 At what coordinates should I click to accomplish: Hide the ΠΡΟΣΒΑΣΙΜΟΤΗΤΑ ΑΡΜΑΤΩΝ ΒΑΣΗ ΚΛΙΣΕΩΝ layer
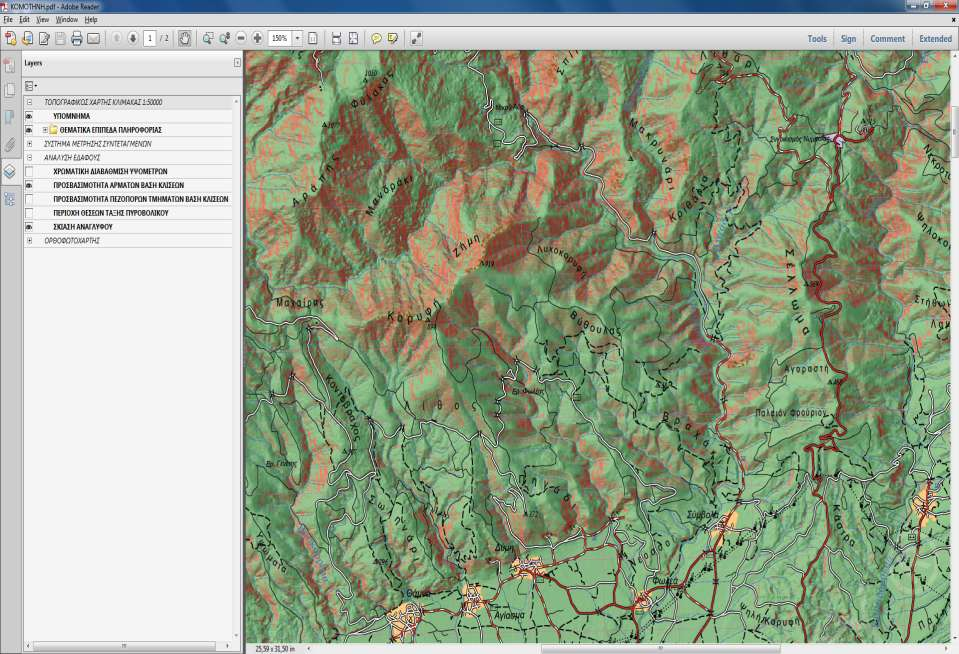pyautogui.click(x=29, y=185)
